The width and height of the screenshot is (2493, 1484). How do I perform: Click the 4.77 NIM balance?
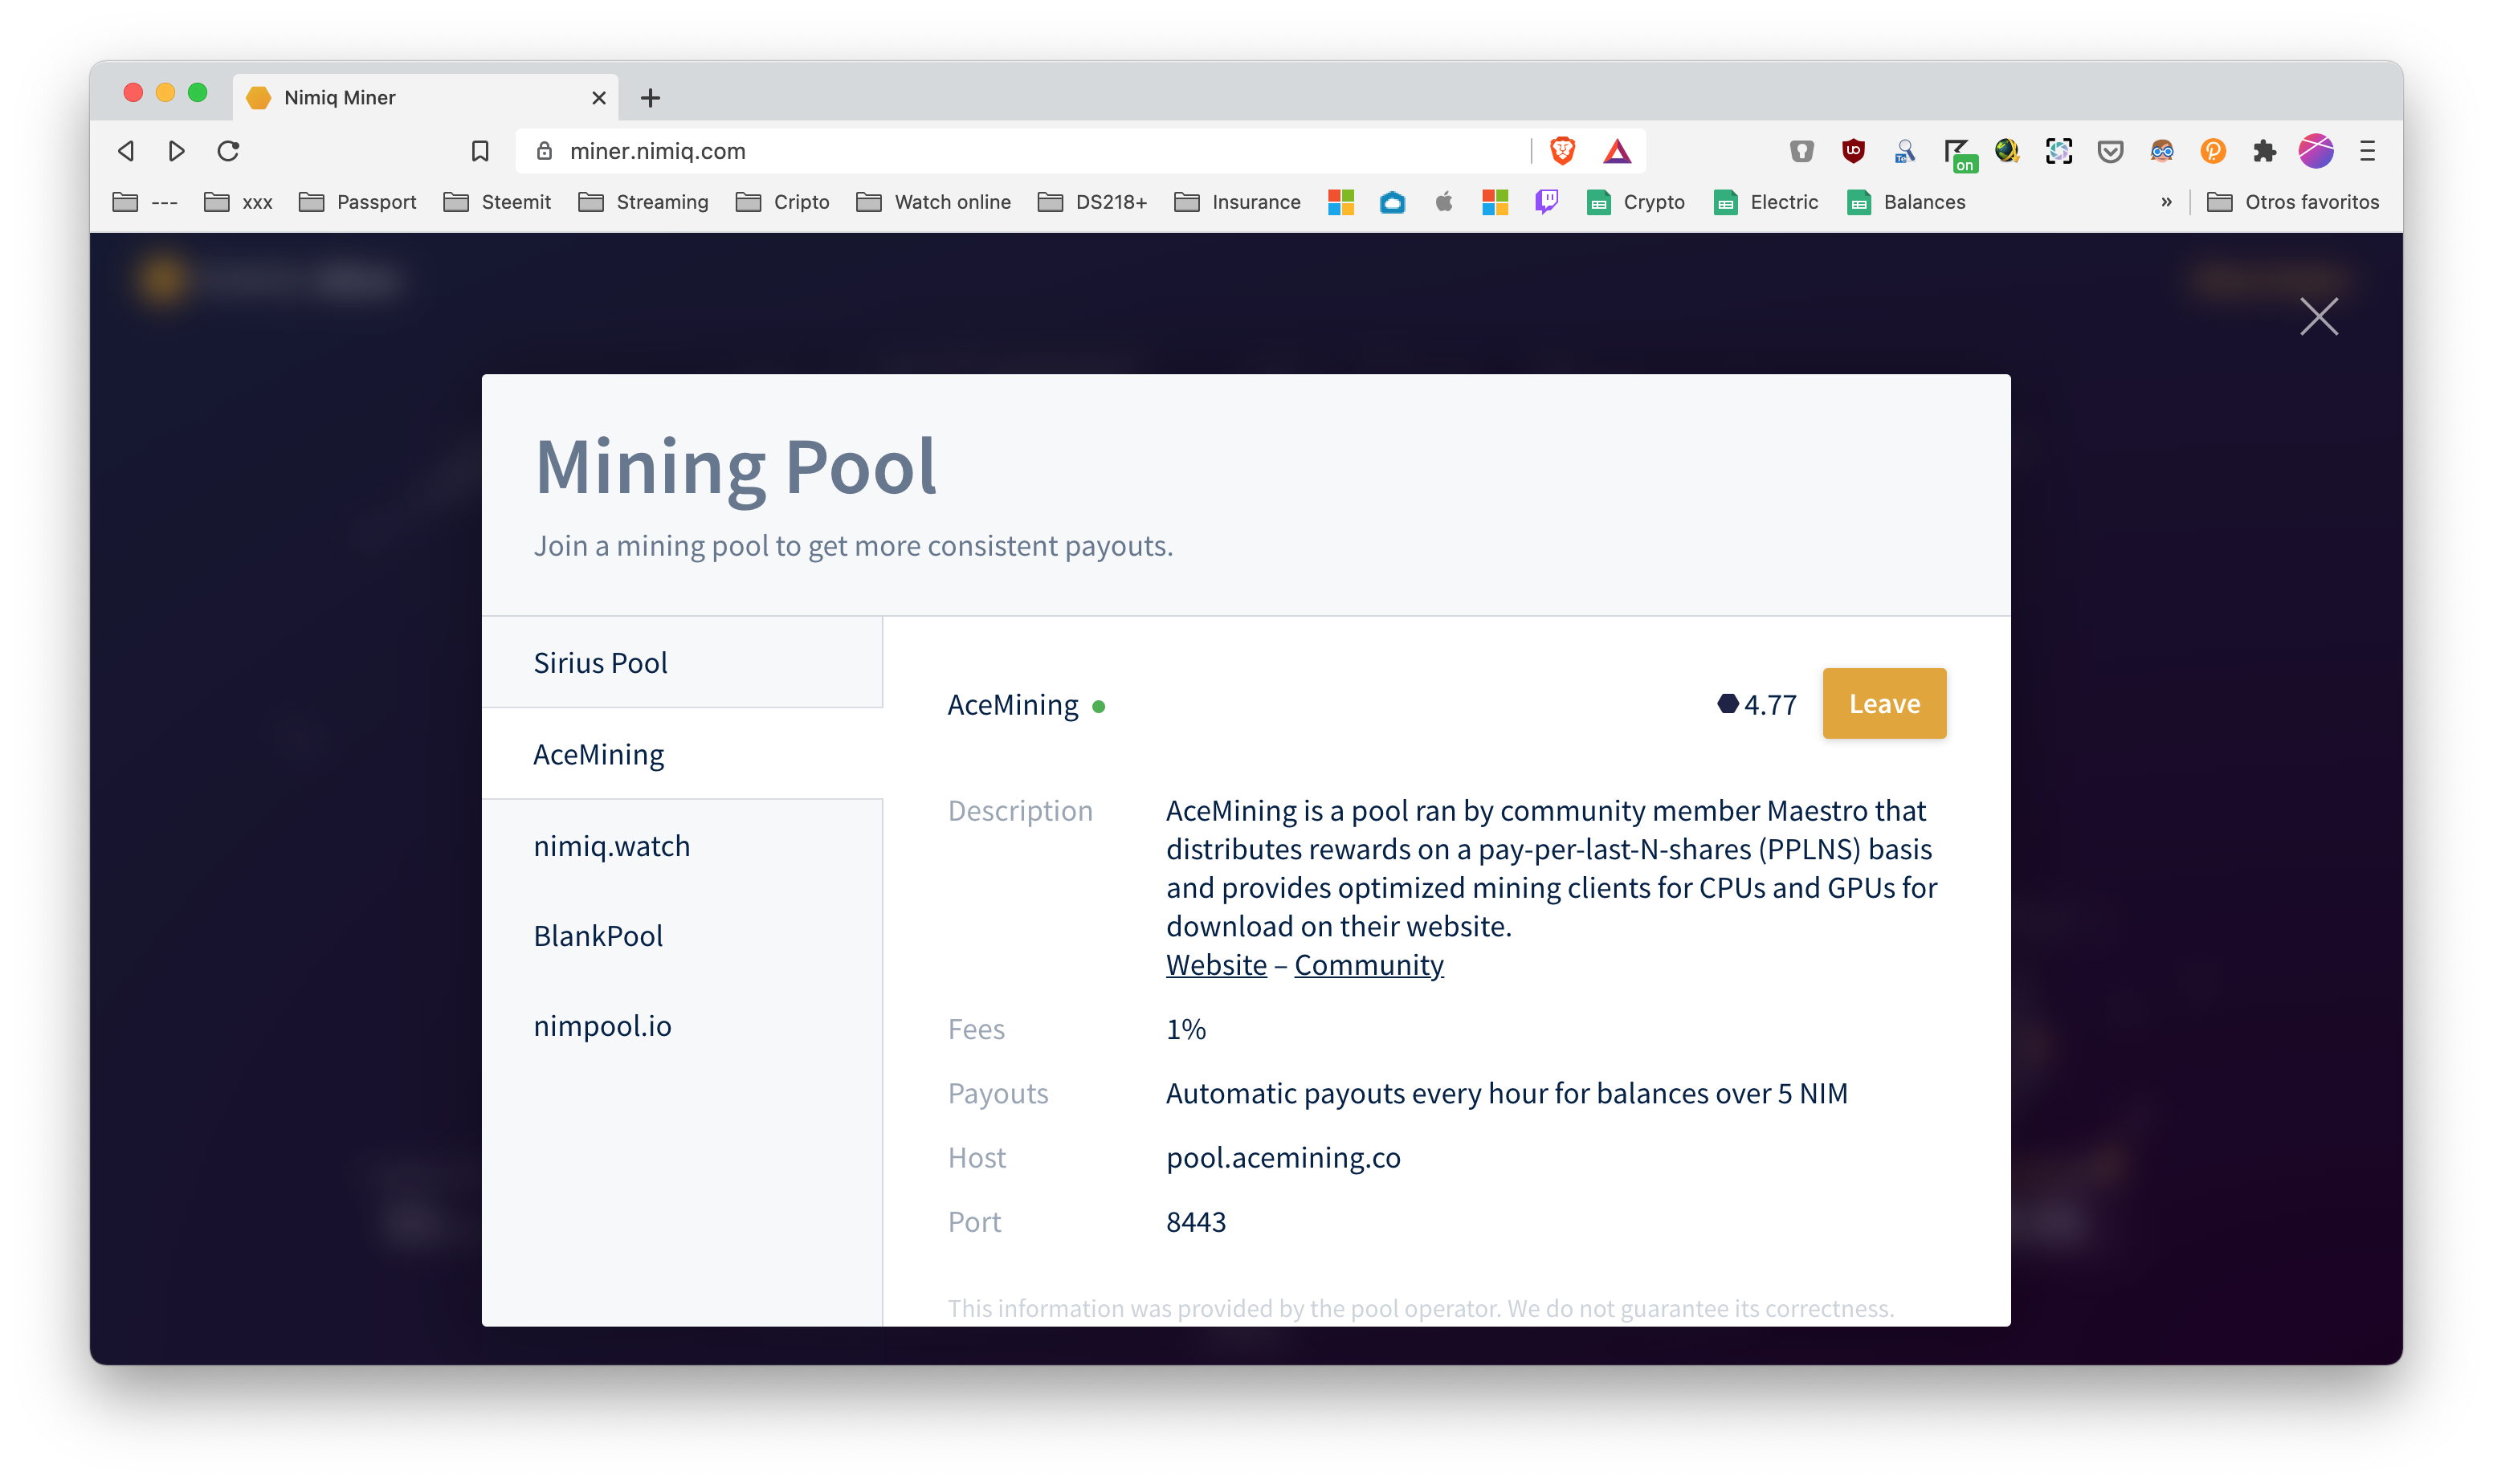[1757, 704]
